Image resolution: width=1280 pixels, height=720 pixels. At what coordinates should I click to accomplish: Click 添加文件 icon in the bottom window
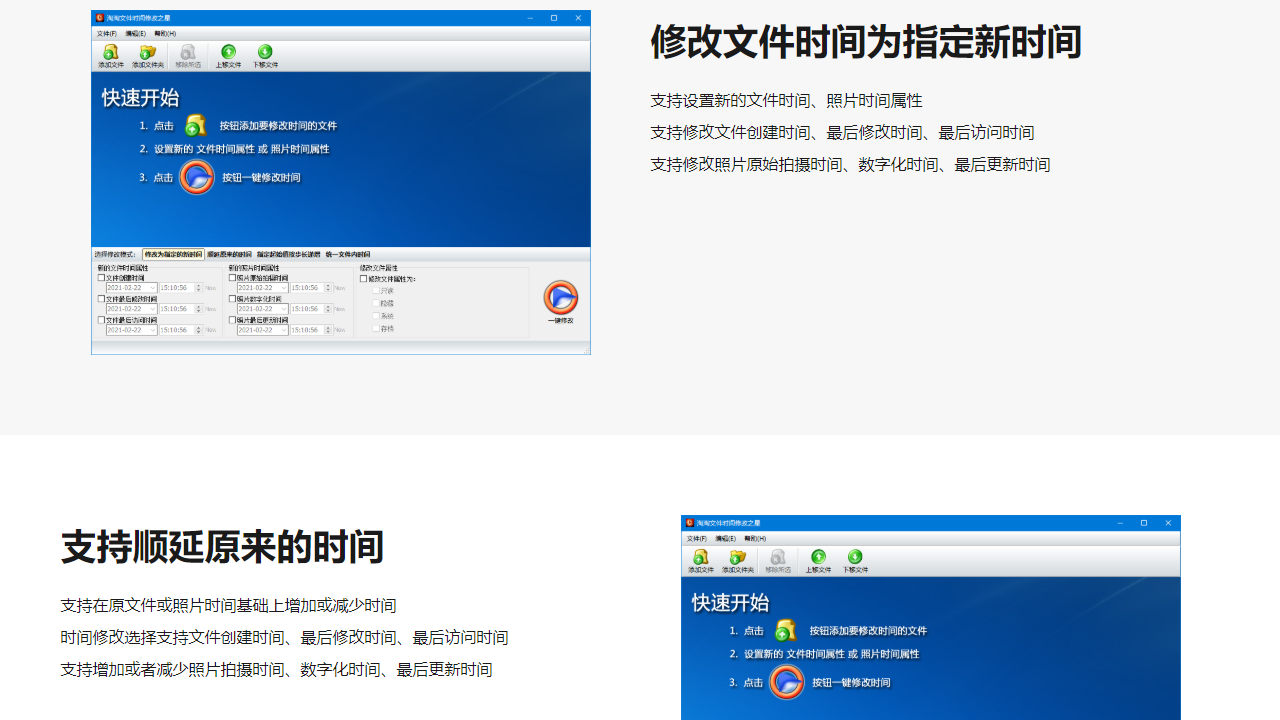pos(701,559)
